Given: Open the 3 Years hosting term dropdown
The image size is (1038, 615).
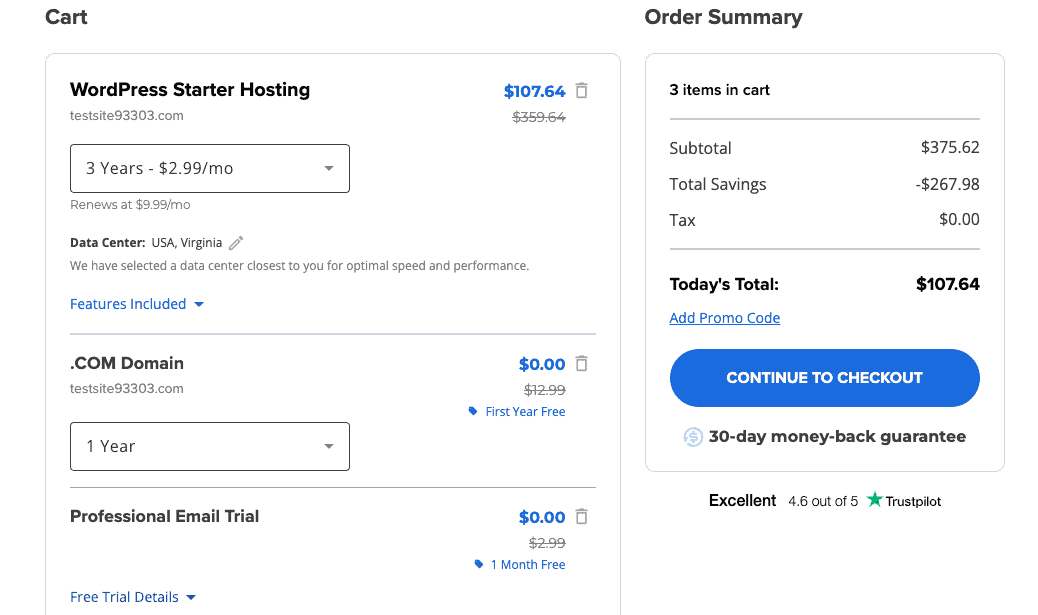Looking at the screenshot, I should [x=210, y=169].
